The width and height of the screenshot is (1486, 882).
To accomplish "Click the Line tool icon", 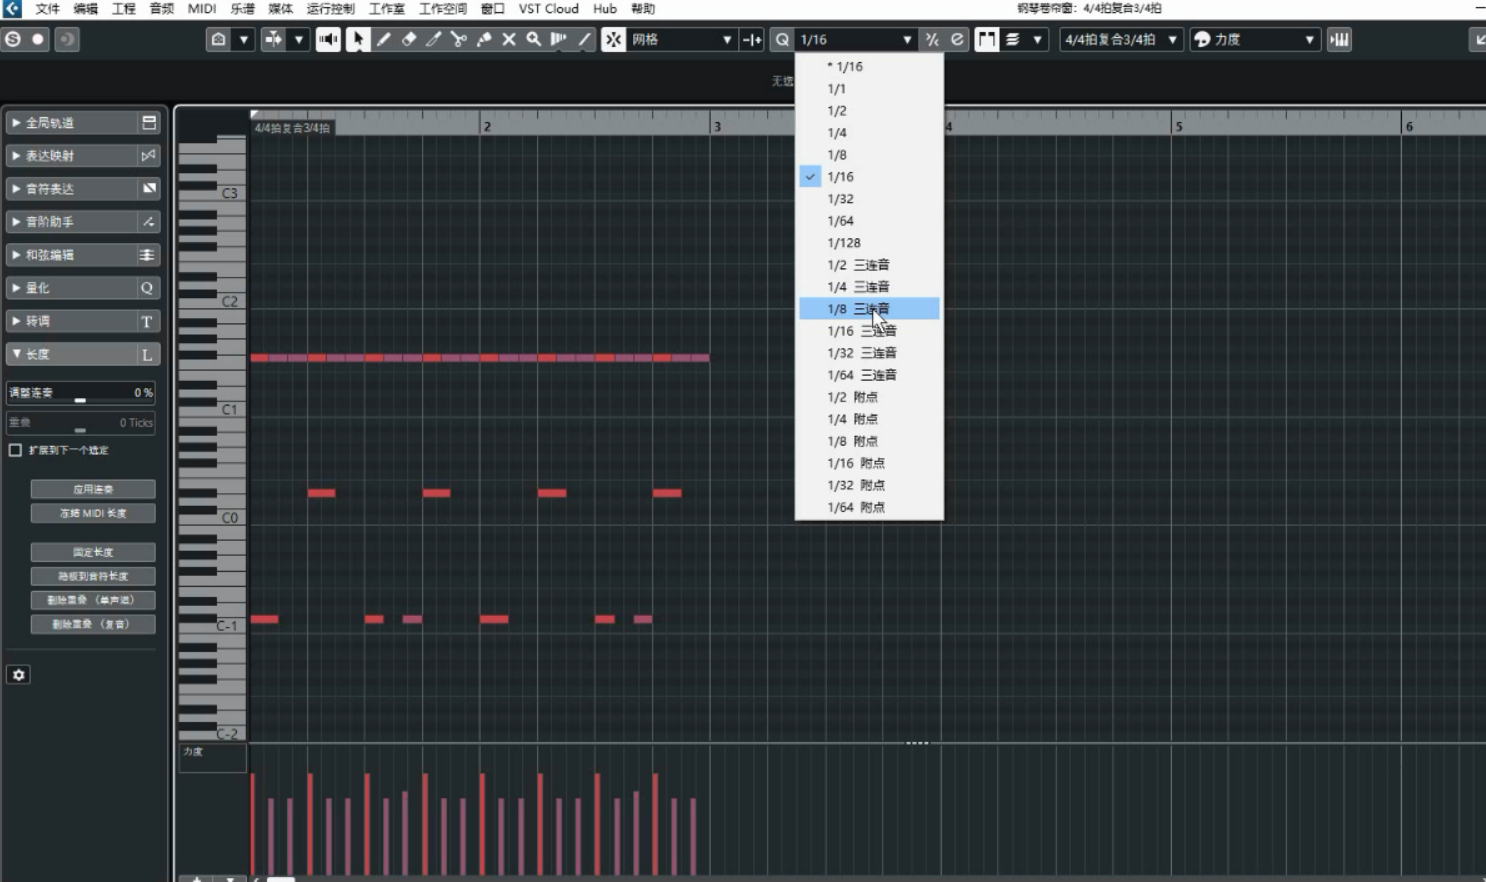I will point(585,39).
